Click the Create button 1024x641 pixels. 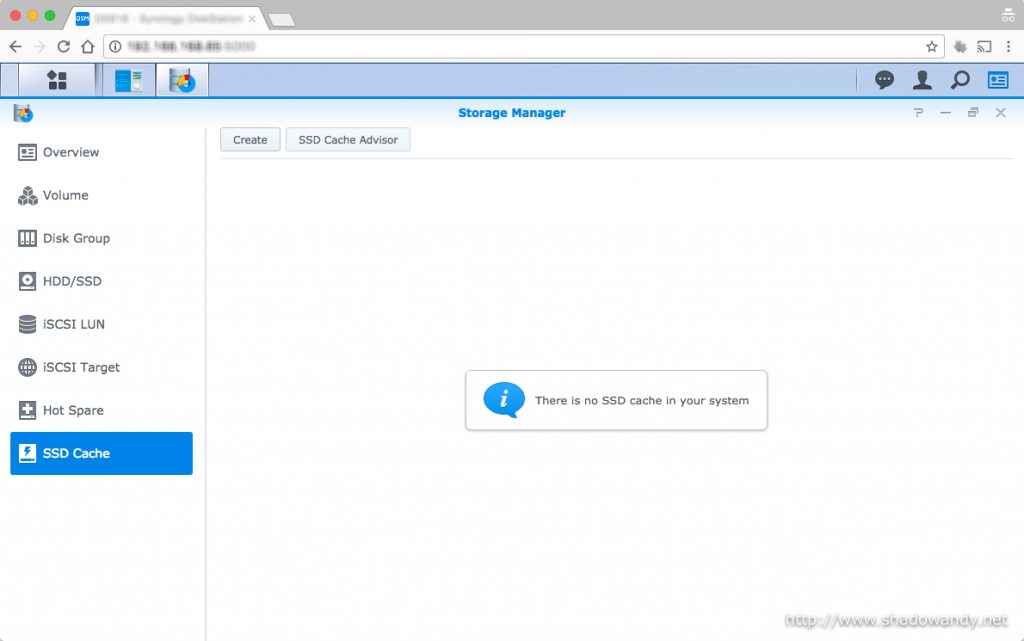point(250,140)
